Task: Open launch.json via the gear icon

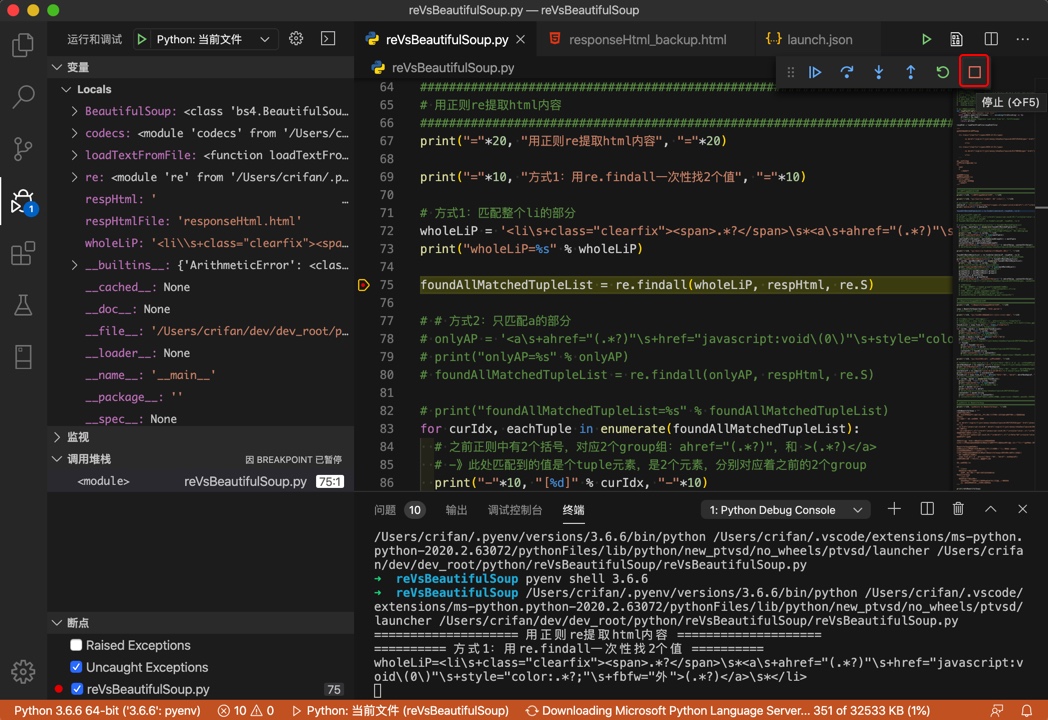Action: (296, 39)
